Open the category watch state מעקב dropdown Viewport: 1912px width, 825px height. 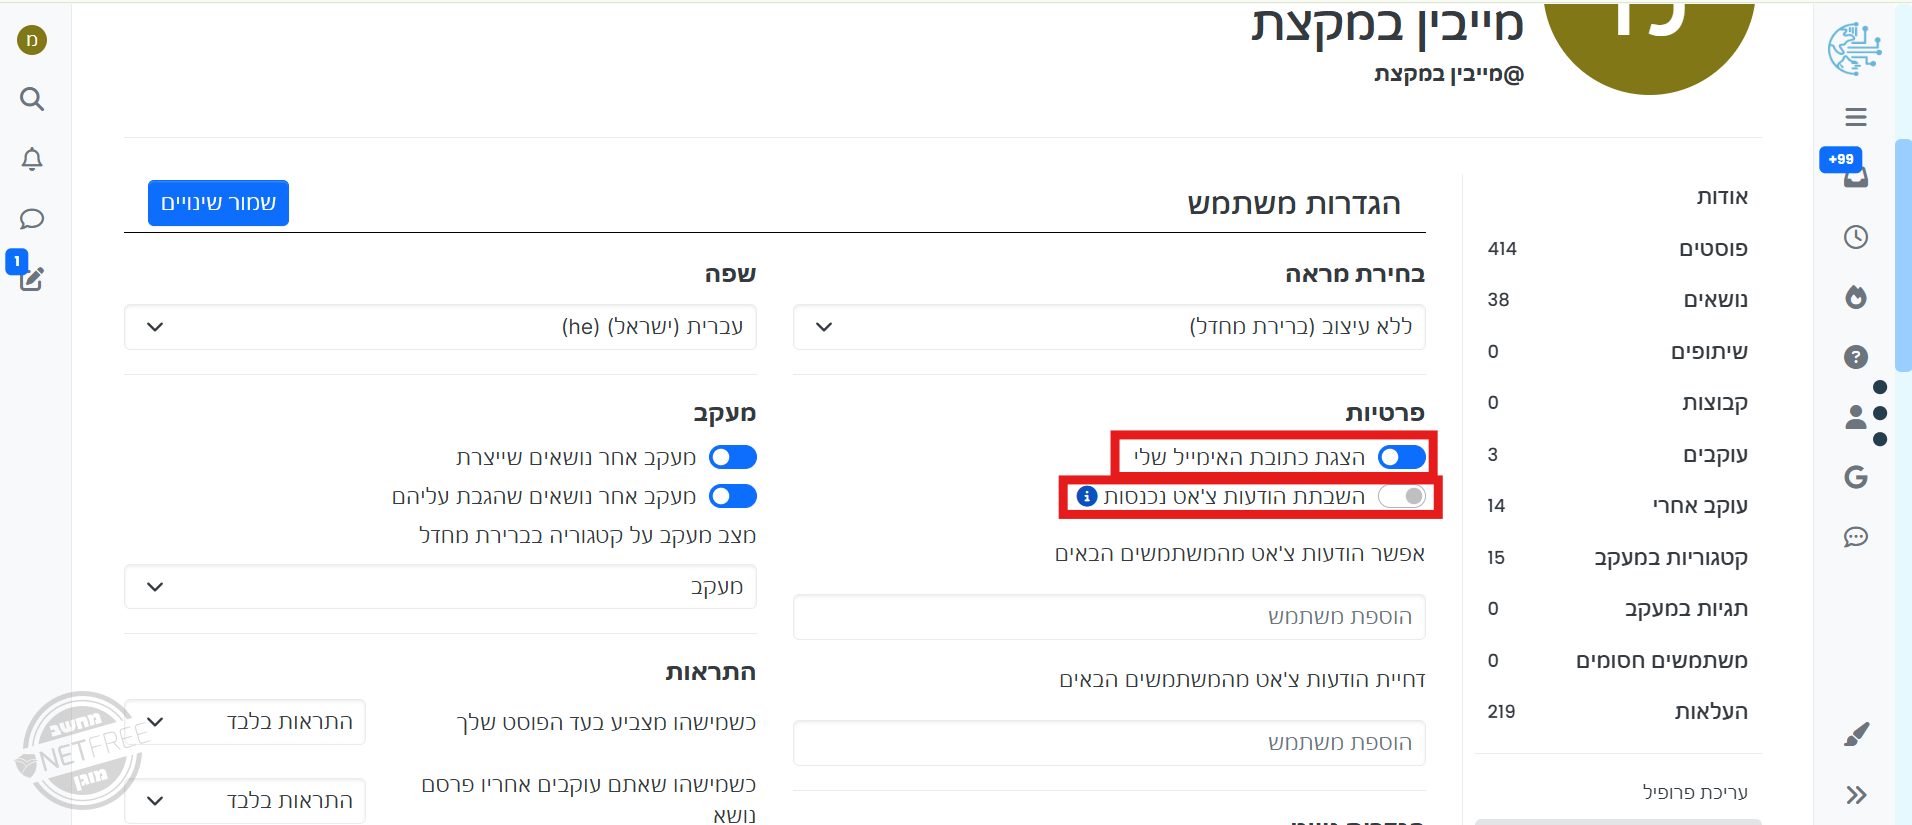tap(440, 586)
